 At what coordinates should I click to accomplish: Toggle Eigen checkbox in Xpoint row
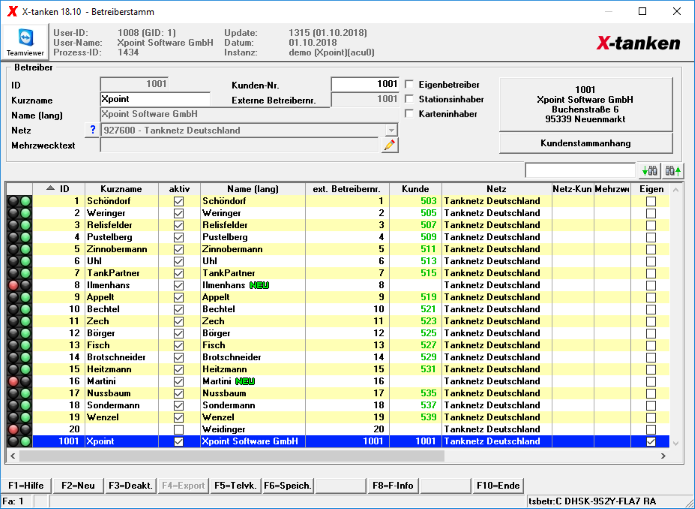(x=651, y=442)
